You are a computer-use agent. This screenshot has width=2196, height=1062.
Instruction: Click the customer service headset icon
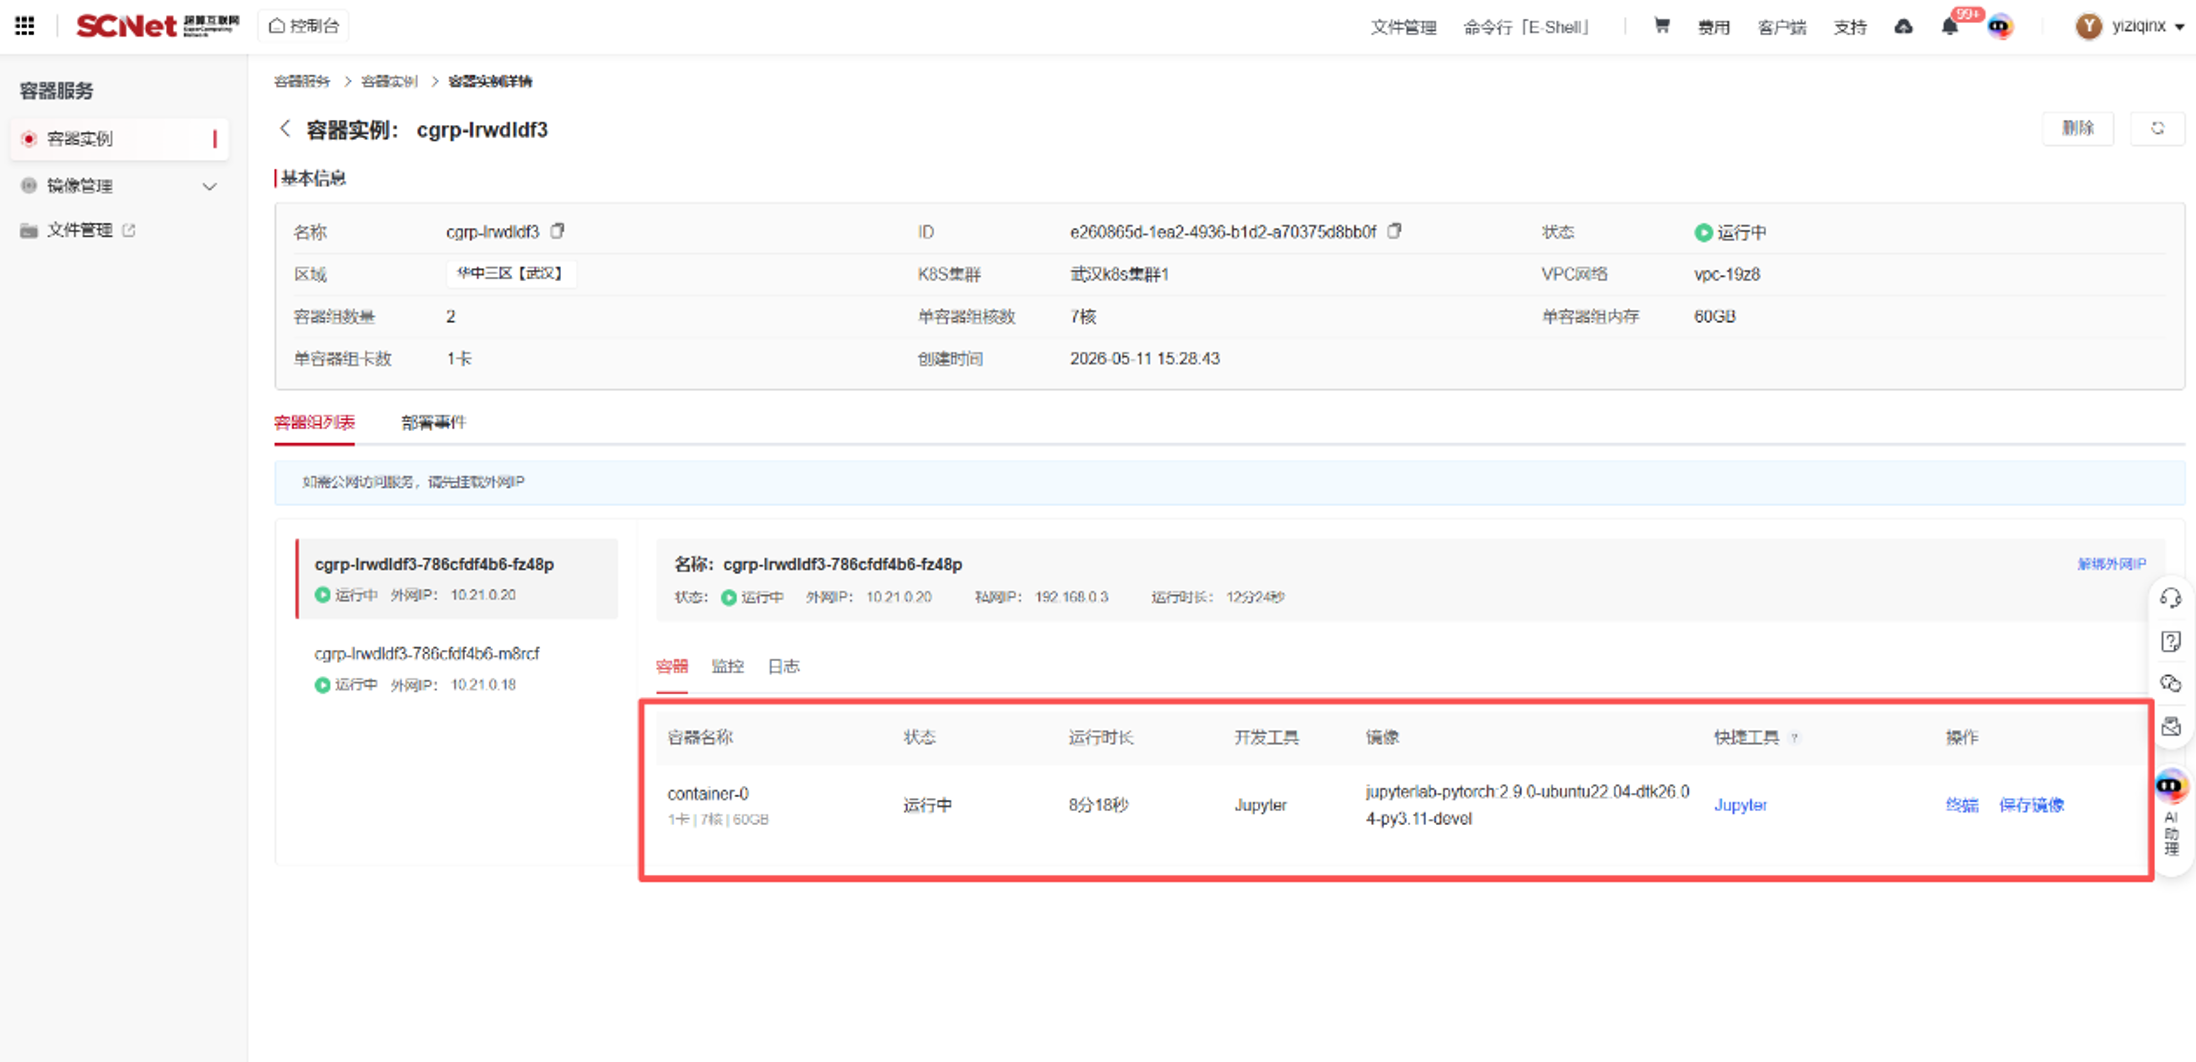[2171, 598]
